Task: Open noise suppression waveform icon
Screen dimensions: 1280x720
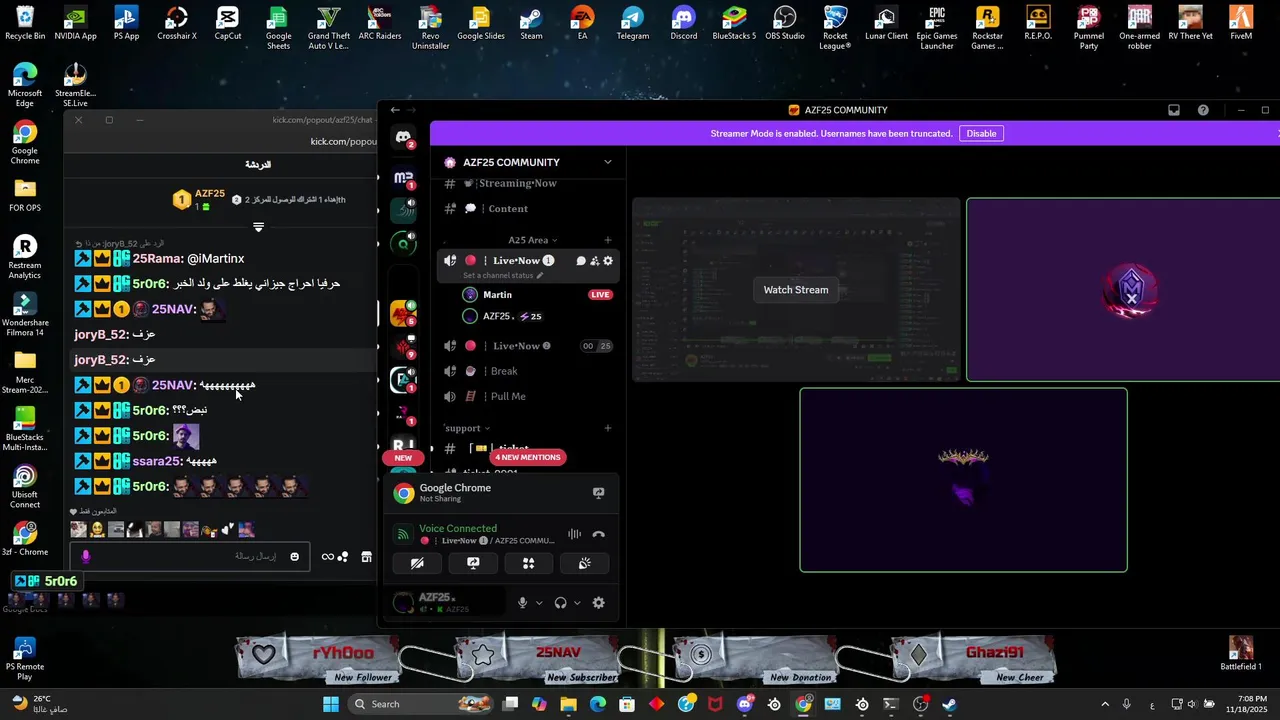Action: pos(574,535)
